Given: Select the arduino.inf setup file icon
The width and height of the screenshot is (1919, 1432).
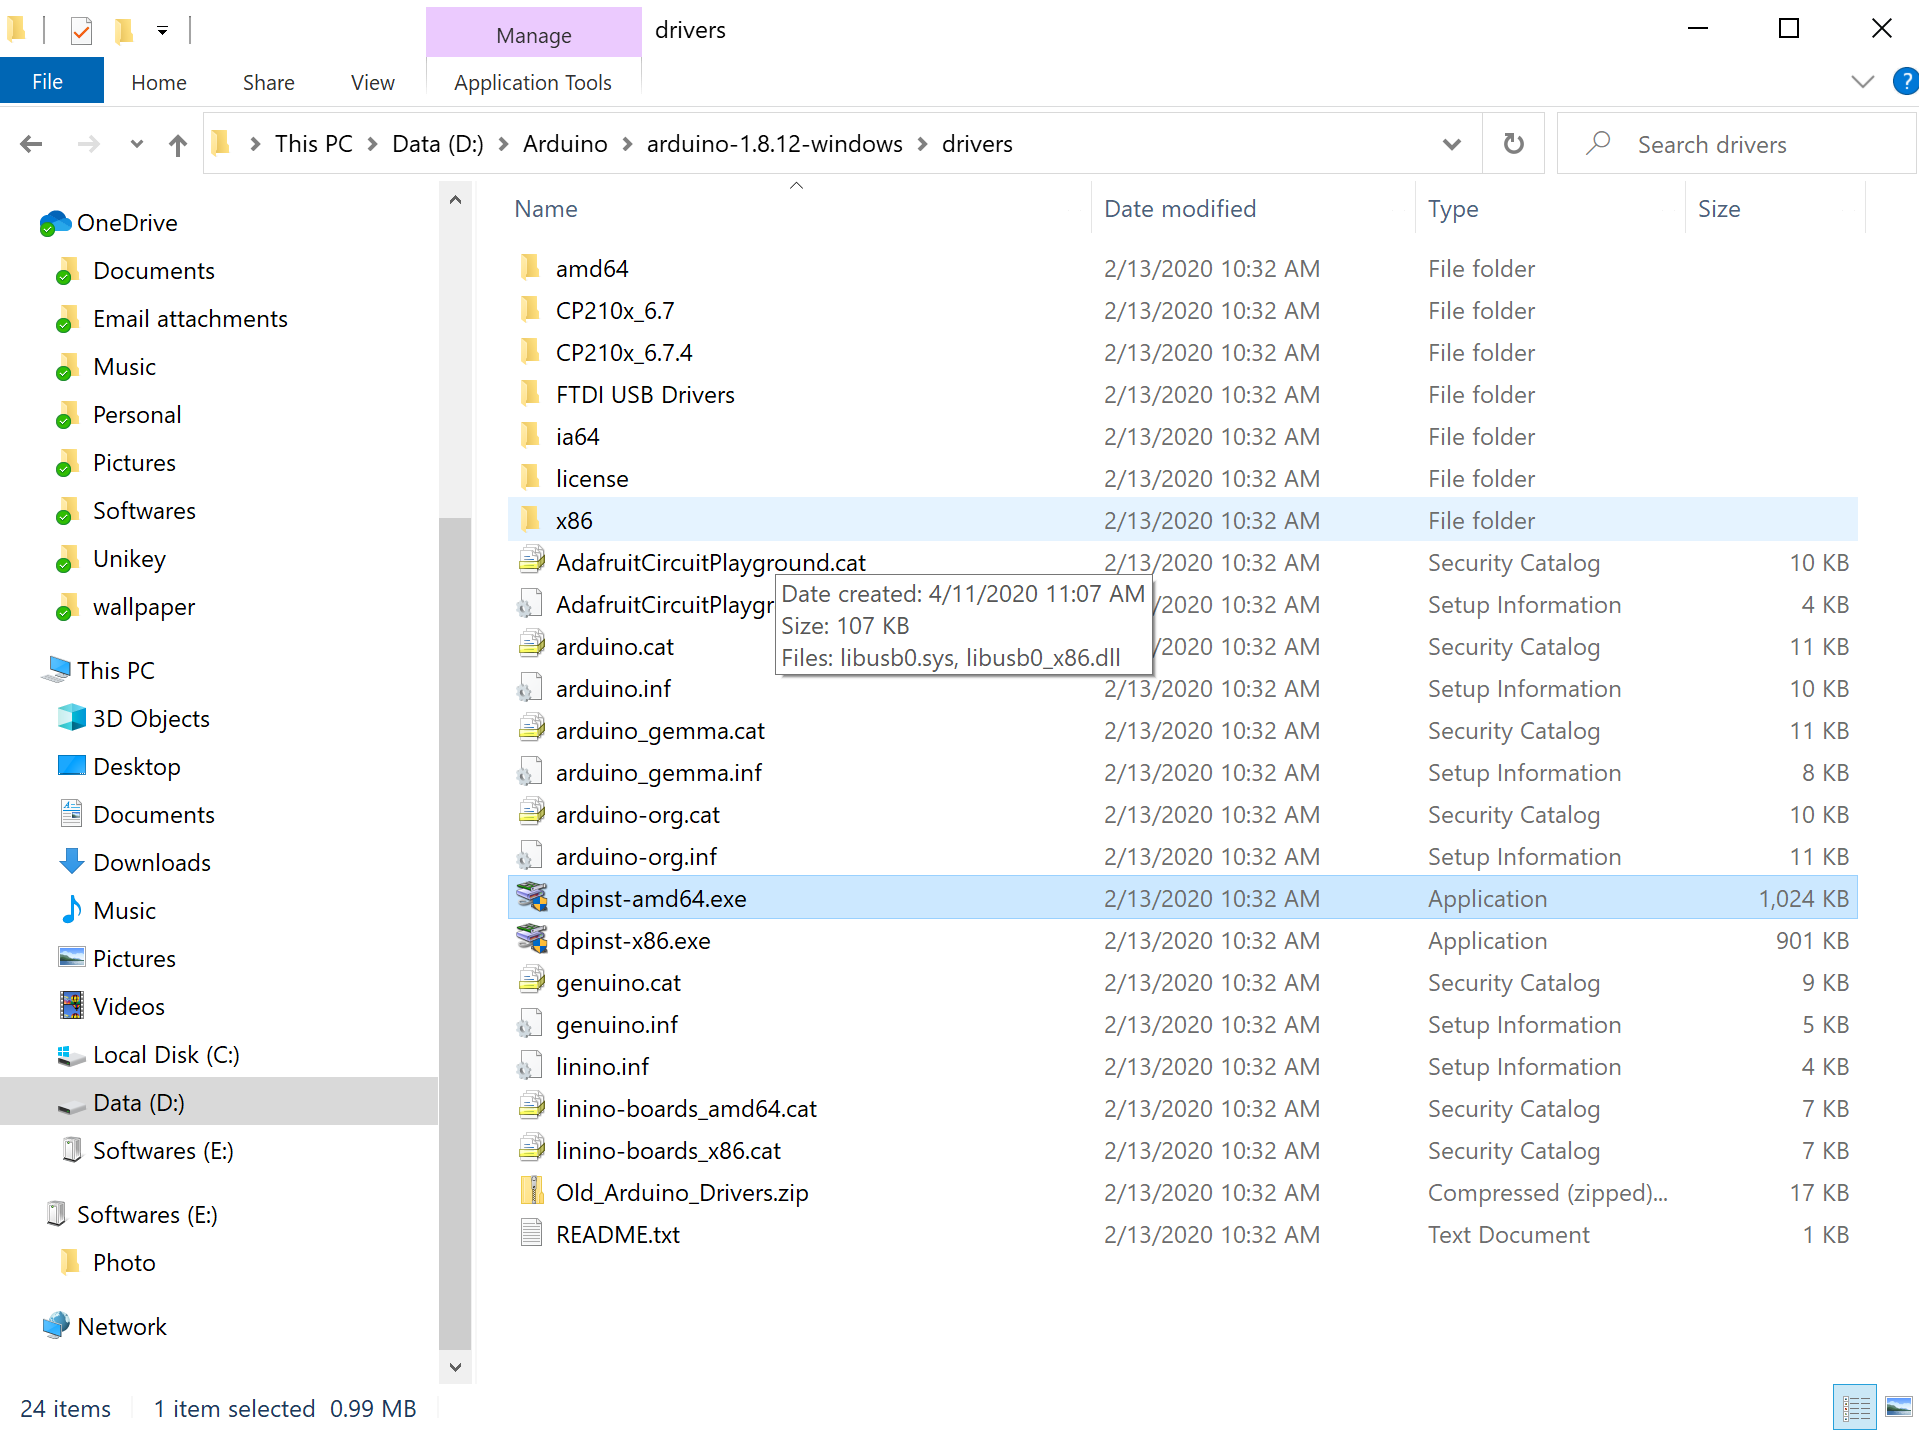Looking at the screenshot, I should [x=531, y=688].
